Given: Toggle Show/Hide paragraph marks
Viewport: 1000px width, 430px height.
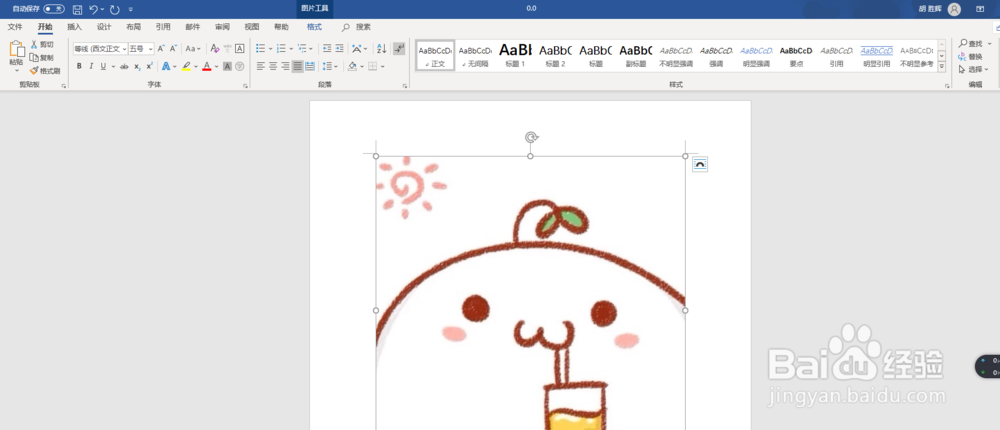Looking at the screenshot, I should tap(399, 48).
